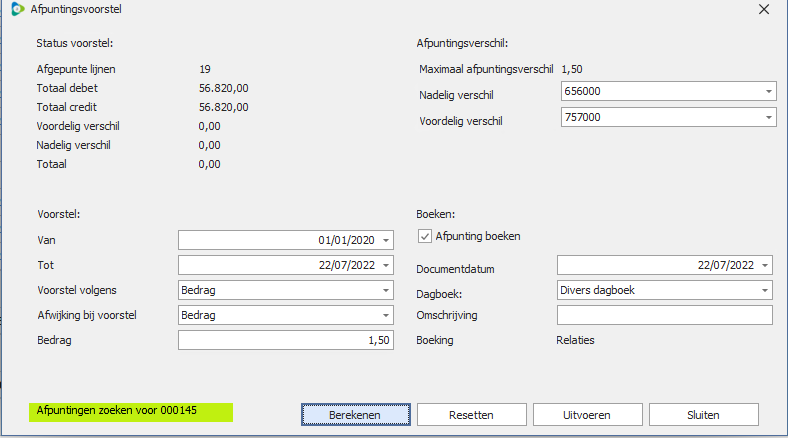The image size is (788, 438).
Task: Click the Afgepunte lijnen value 19
Action: coord(205,69)
